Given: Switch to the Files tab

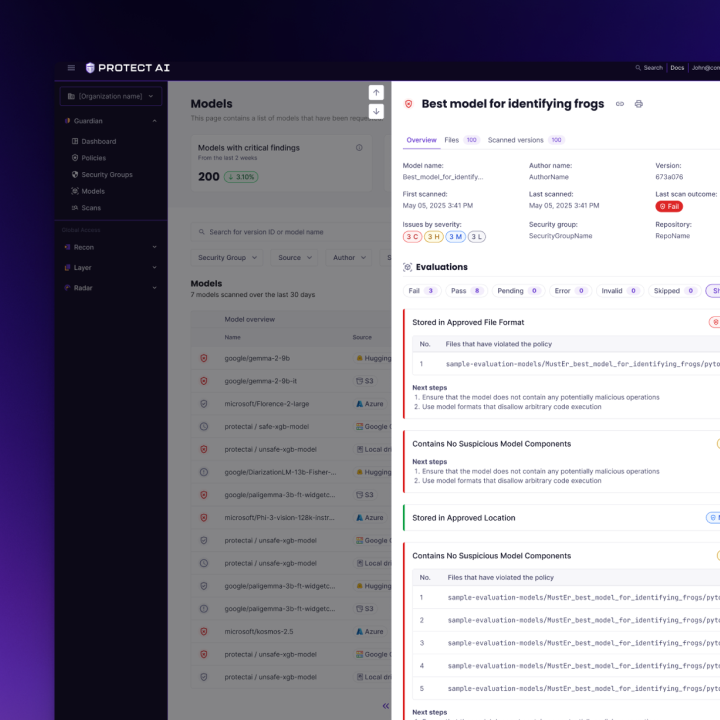Looking at the screenshot, I should click(x=461, y=140).
